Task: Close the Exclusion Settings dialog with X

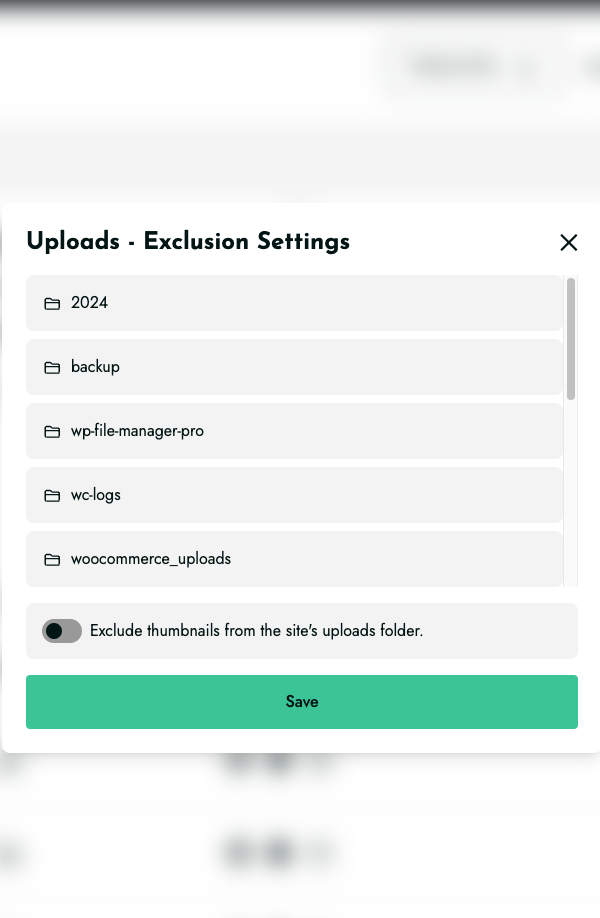Action: click(568, 242)
